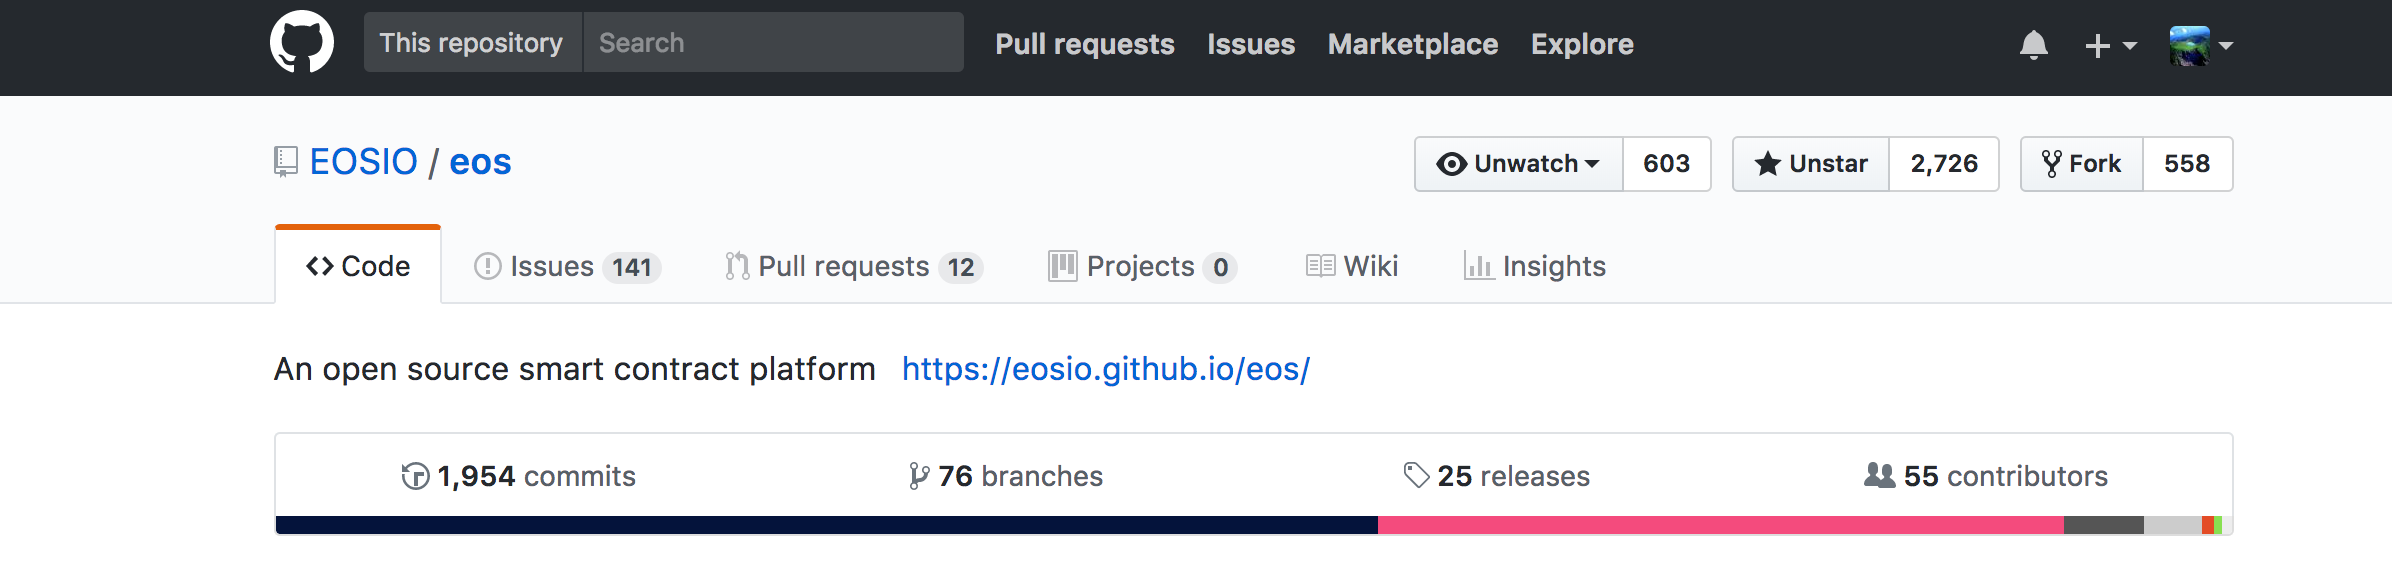Open the Wiki tab
Image resolution: width=2392 pixels, height=566 pixels.
(x=1352, y=266)
